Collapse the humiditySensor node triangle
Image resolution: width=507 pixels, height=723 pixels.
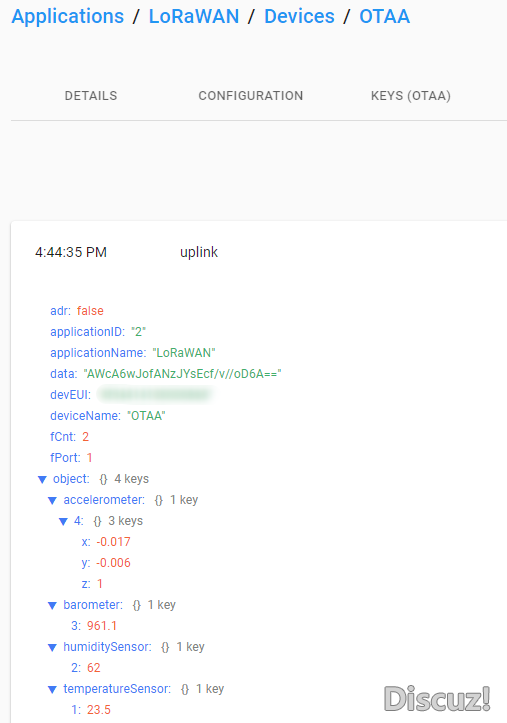pyautogui.click(x=53, y=647)
